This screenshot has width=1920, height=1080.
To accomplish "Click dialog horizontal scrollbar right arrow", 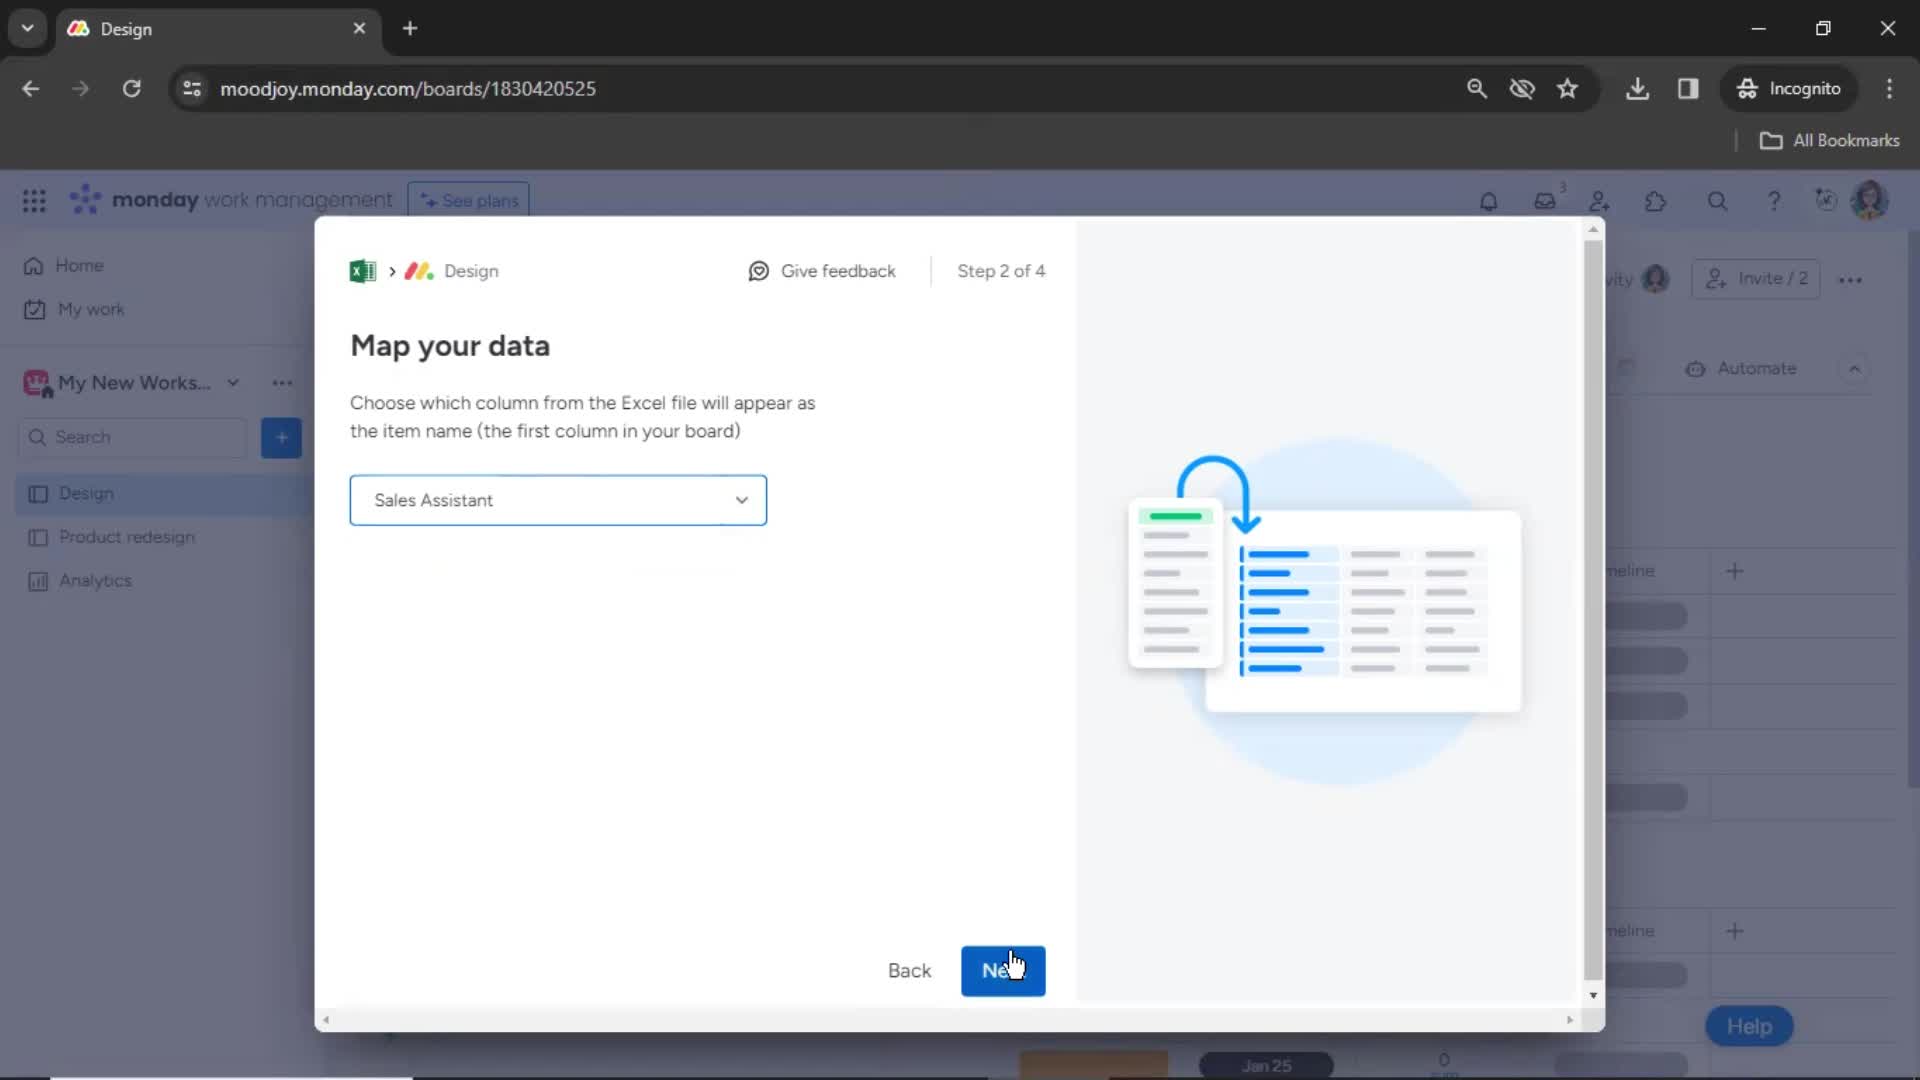I will point(1570,1020).
